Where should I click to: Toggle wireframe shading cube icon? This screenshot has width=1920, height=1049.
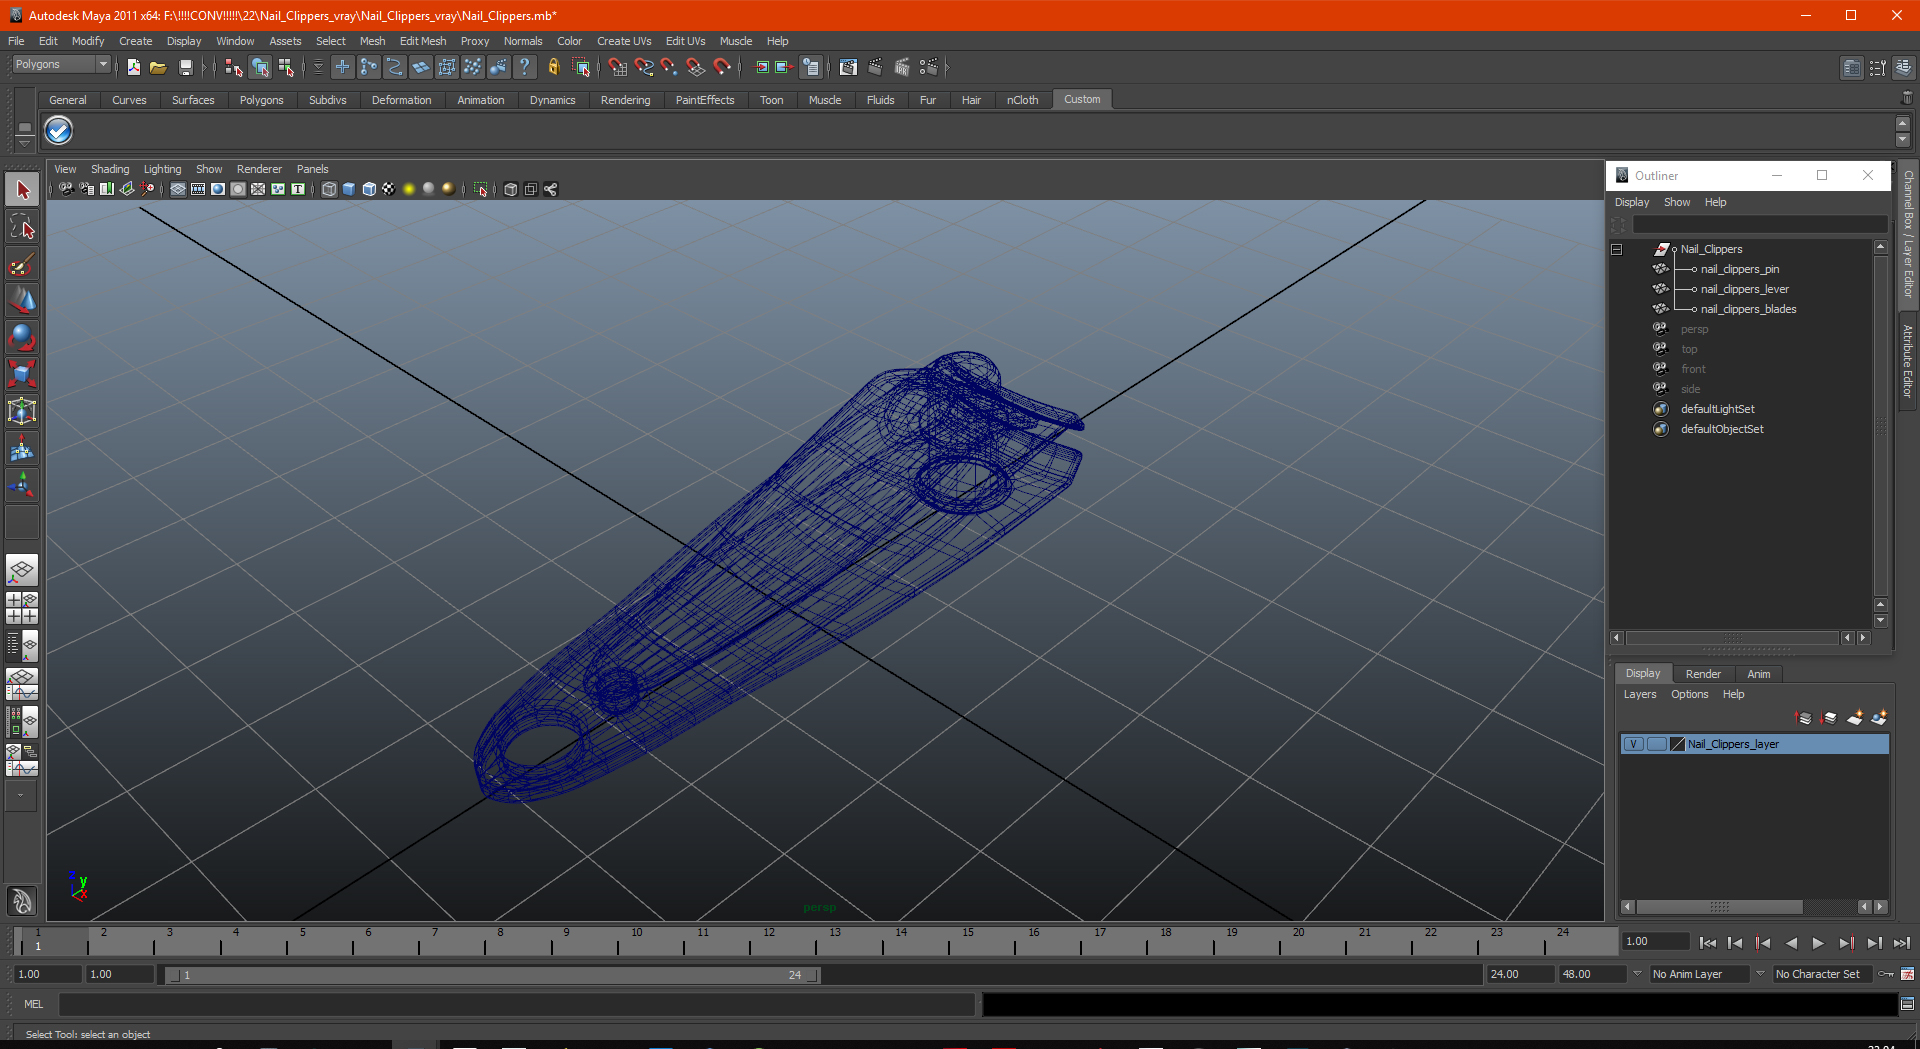pyautogui.click(x=329, y=189)
